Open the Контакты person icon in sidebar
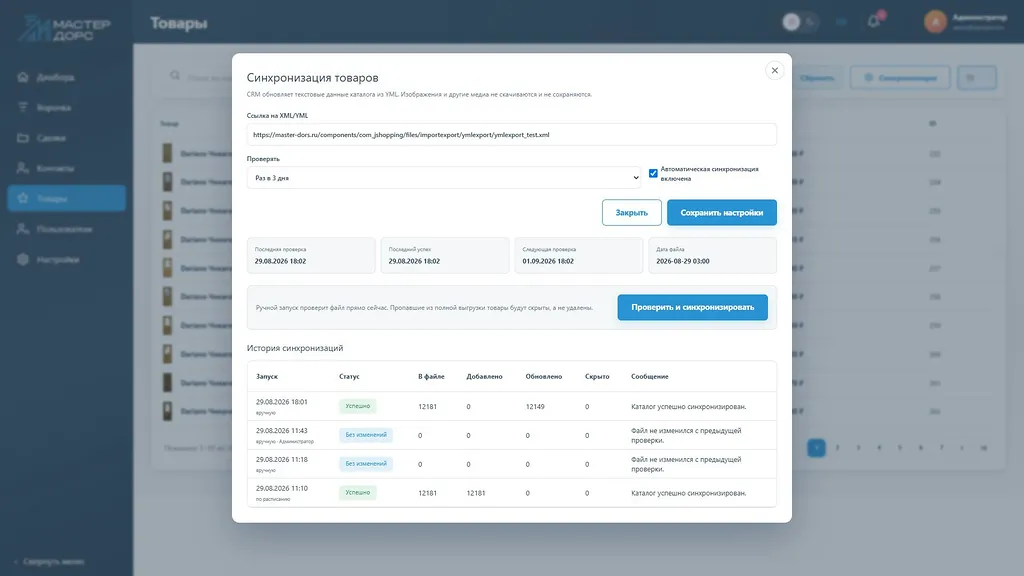The height and width of the screenshot is (576, 1024). point(23,168)
